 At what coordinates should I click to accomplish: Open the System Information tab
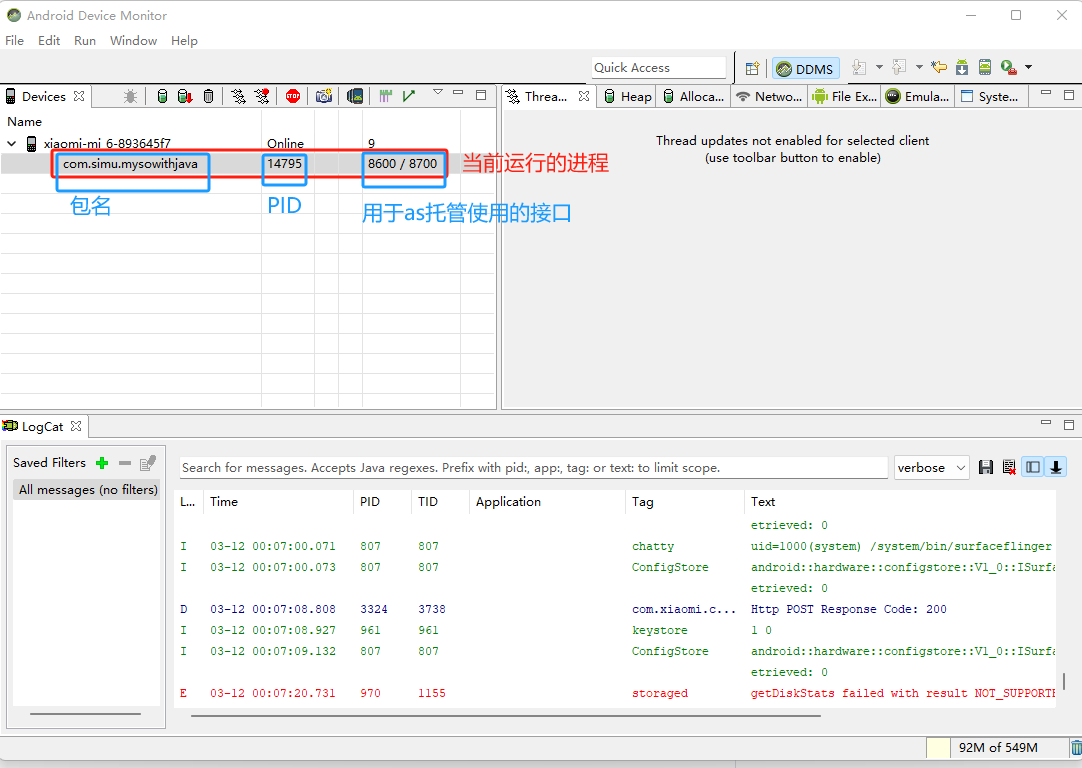coord(990,97)
